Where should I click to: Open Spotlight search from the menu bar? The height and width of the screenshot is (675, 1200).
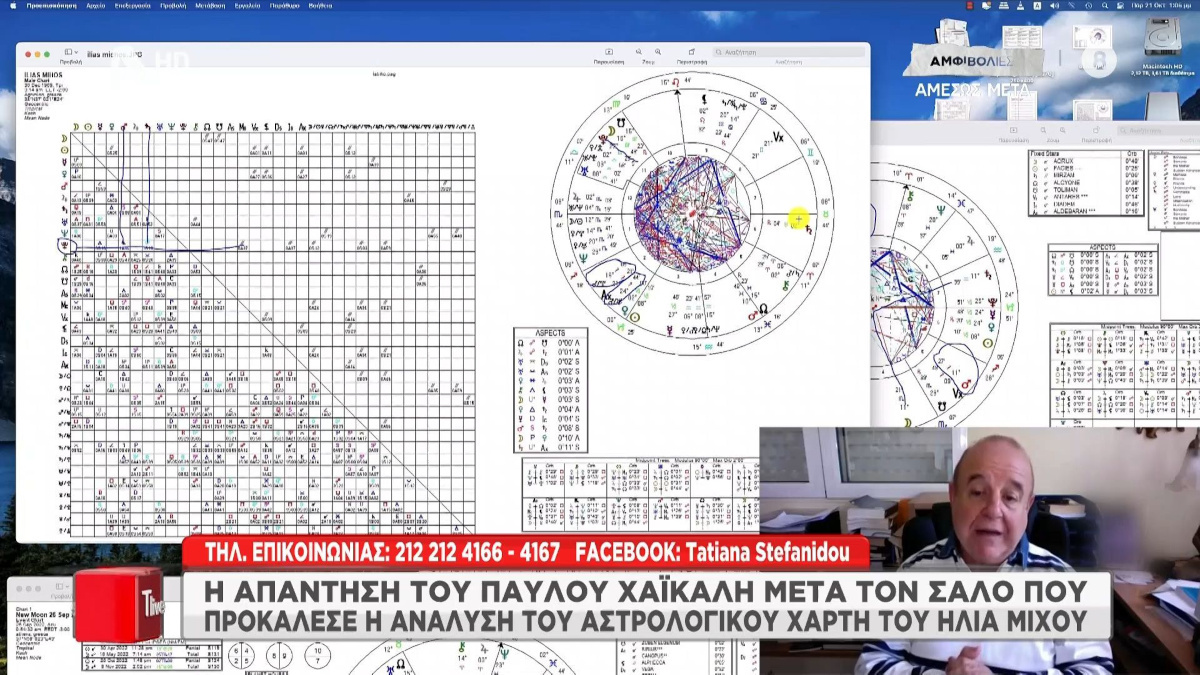tap(1106, 5)
